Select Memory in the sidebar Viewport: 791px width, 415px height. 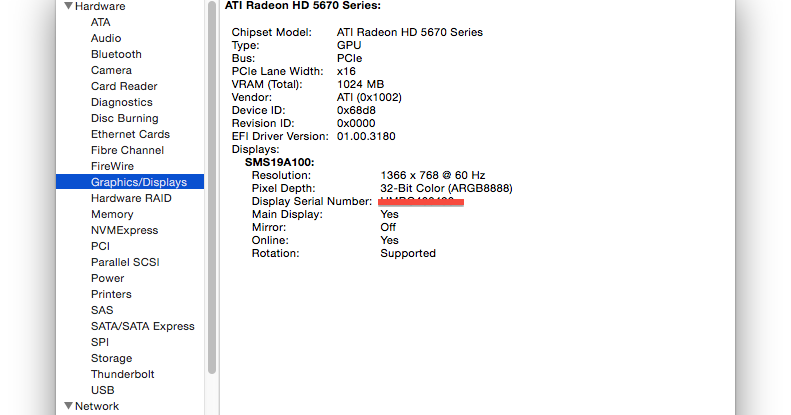[x=112, y=214]
